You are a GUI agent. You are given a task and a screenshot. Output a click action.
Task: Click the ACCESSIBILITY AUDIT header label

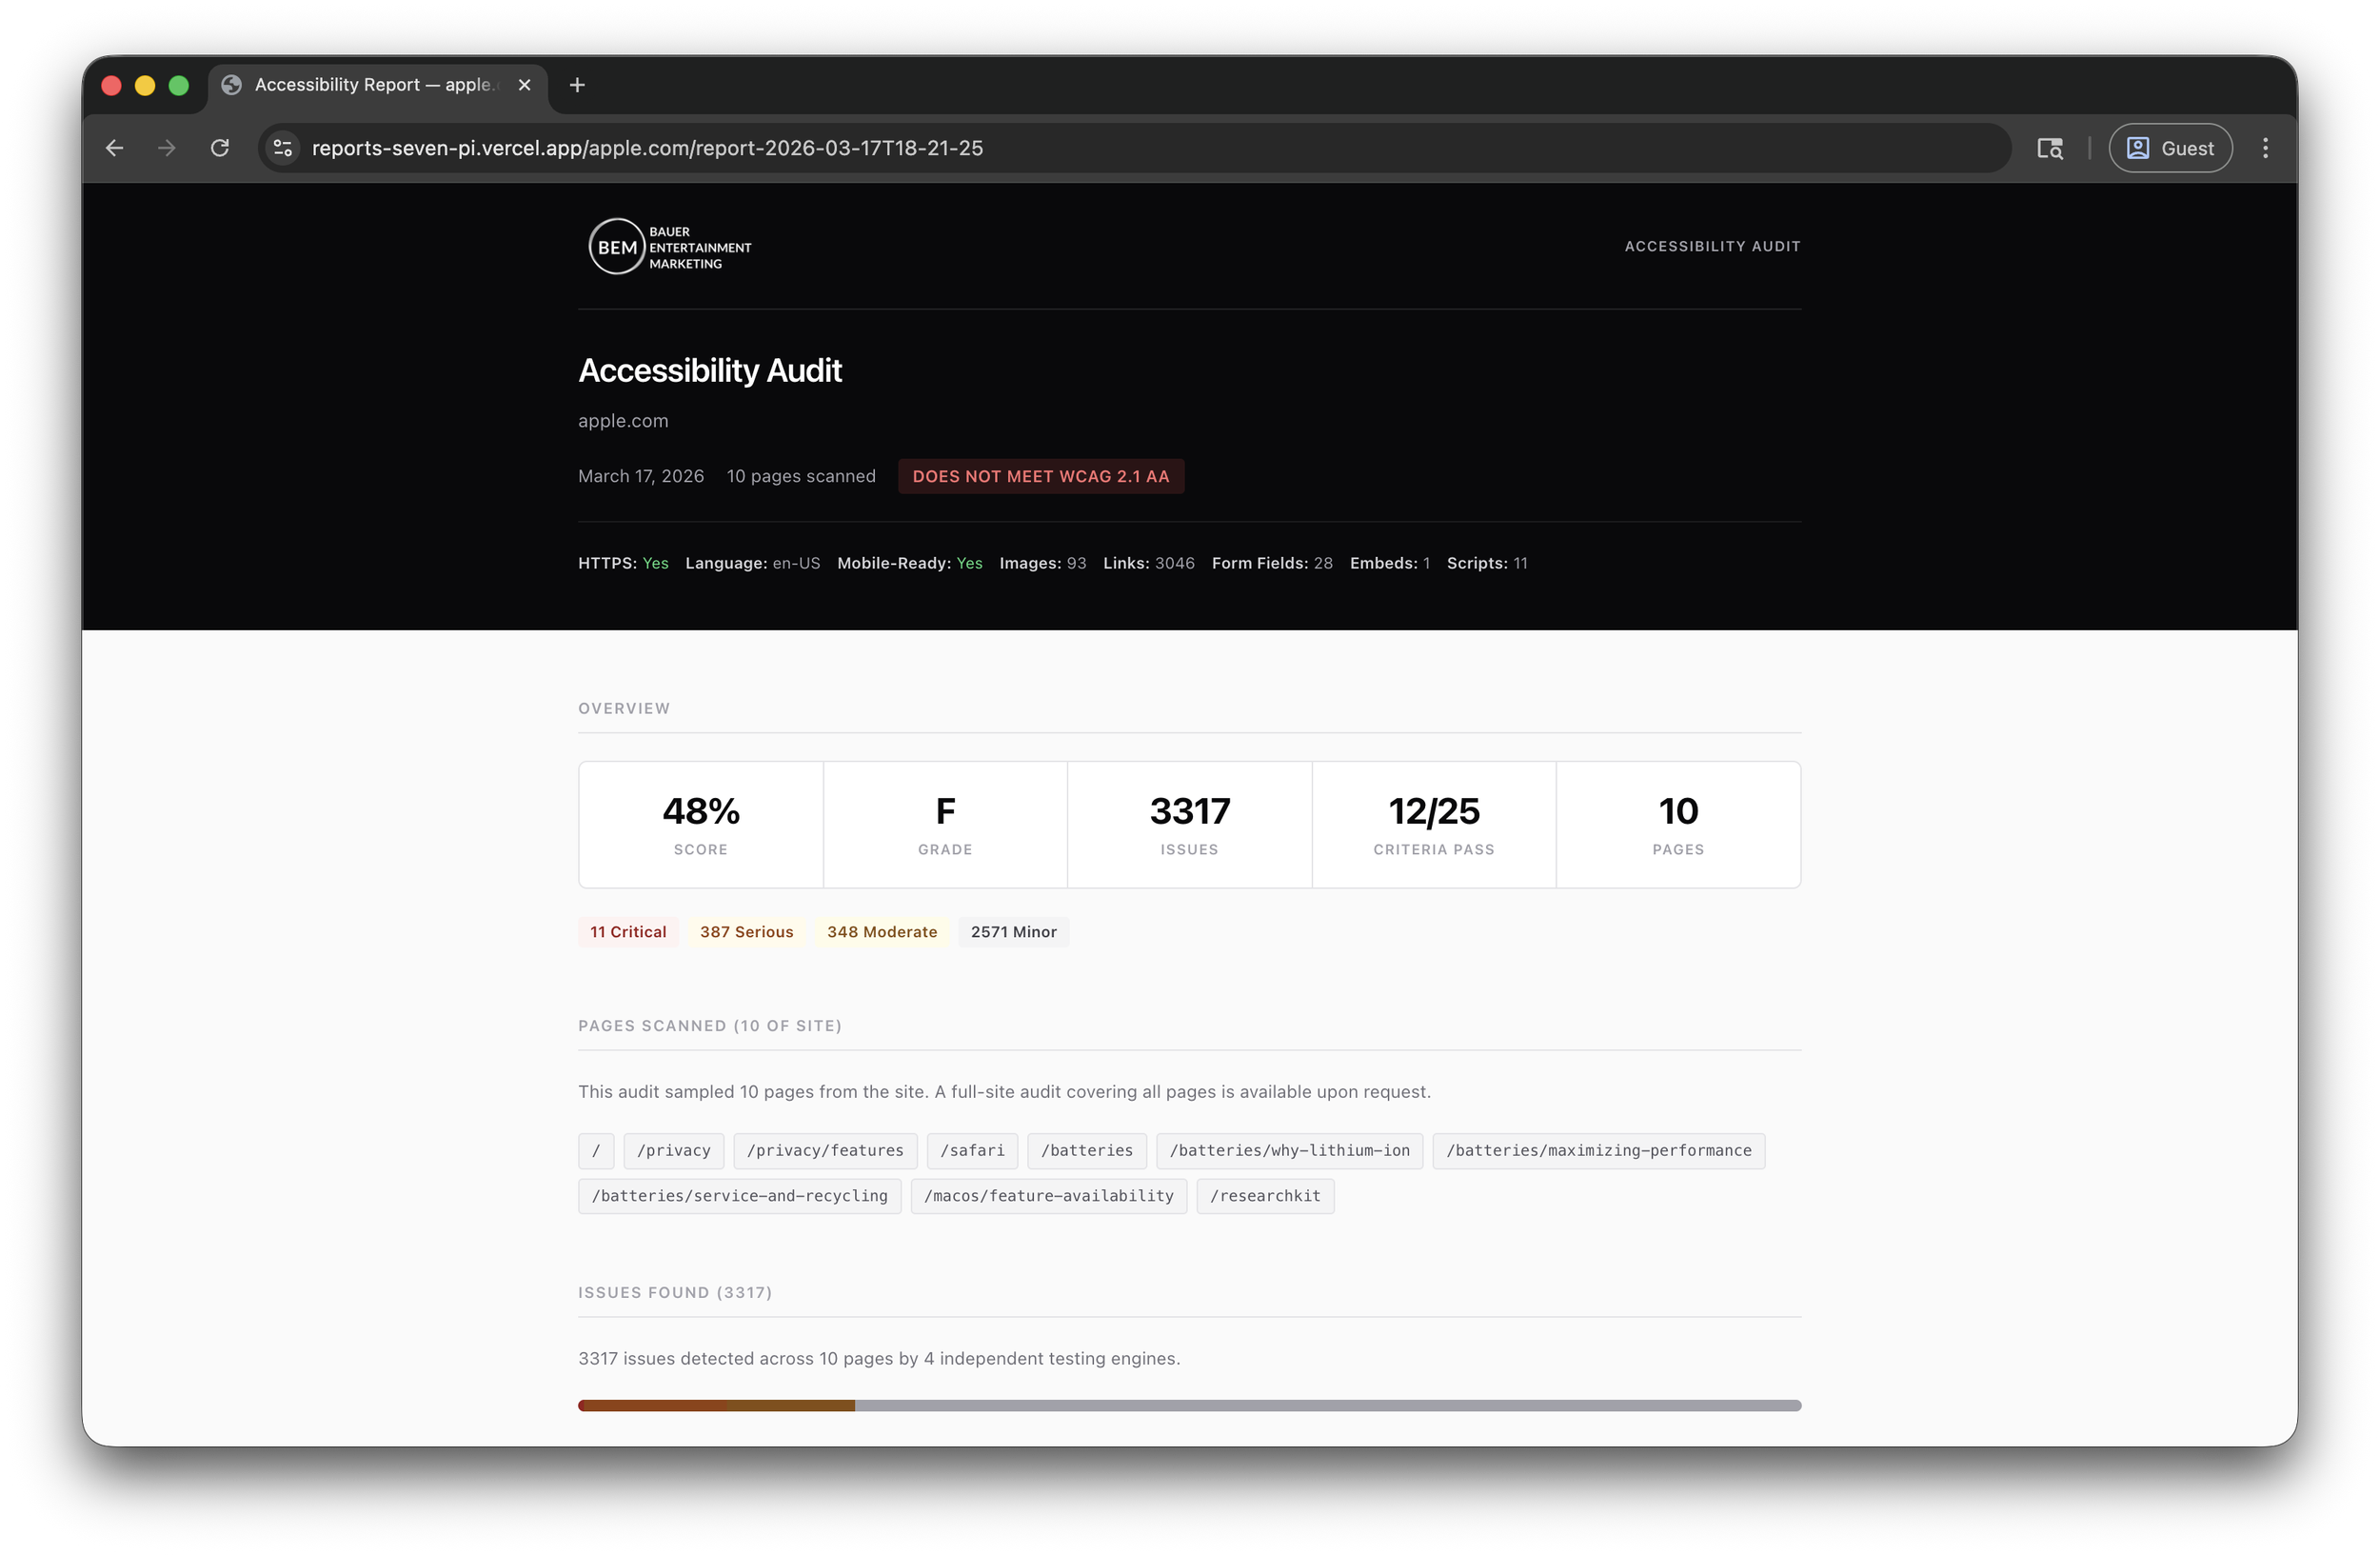1711,246
